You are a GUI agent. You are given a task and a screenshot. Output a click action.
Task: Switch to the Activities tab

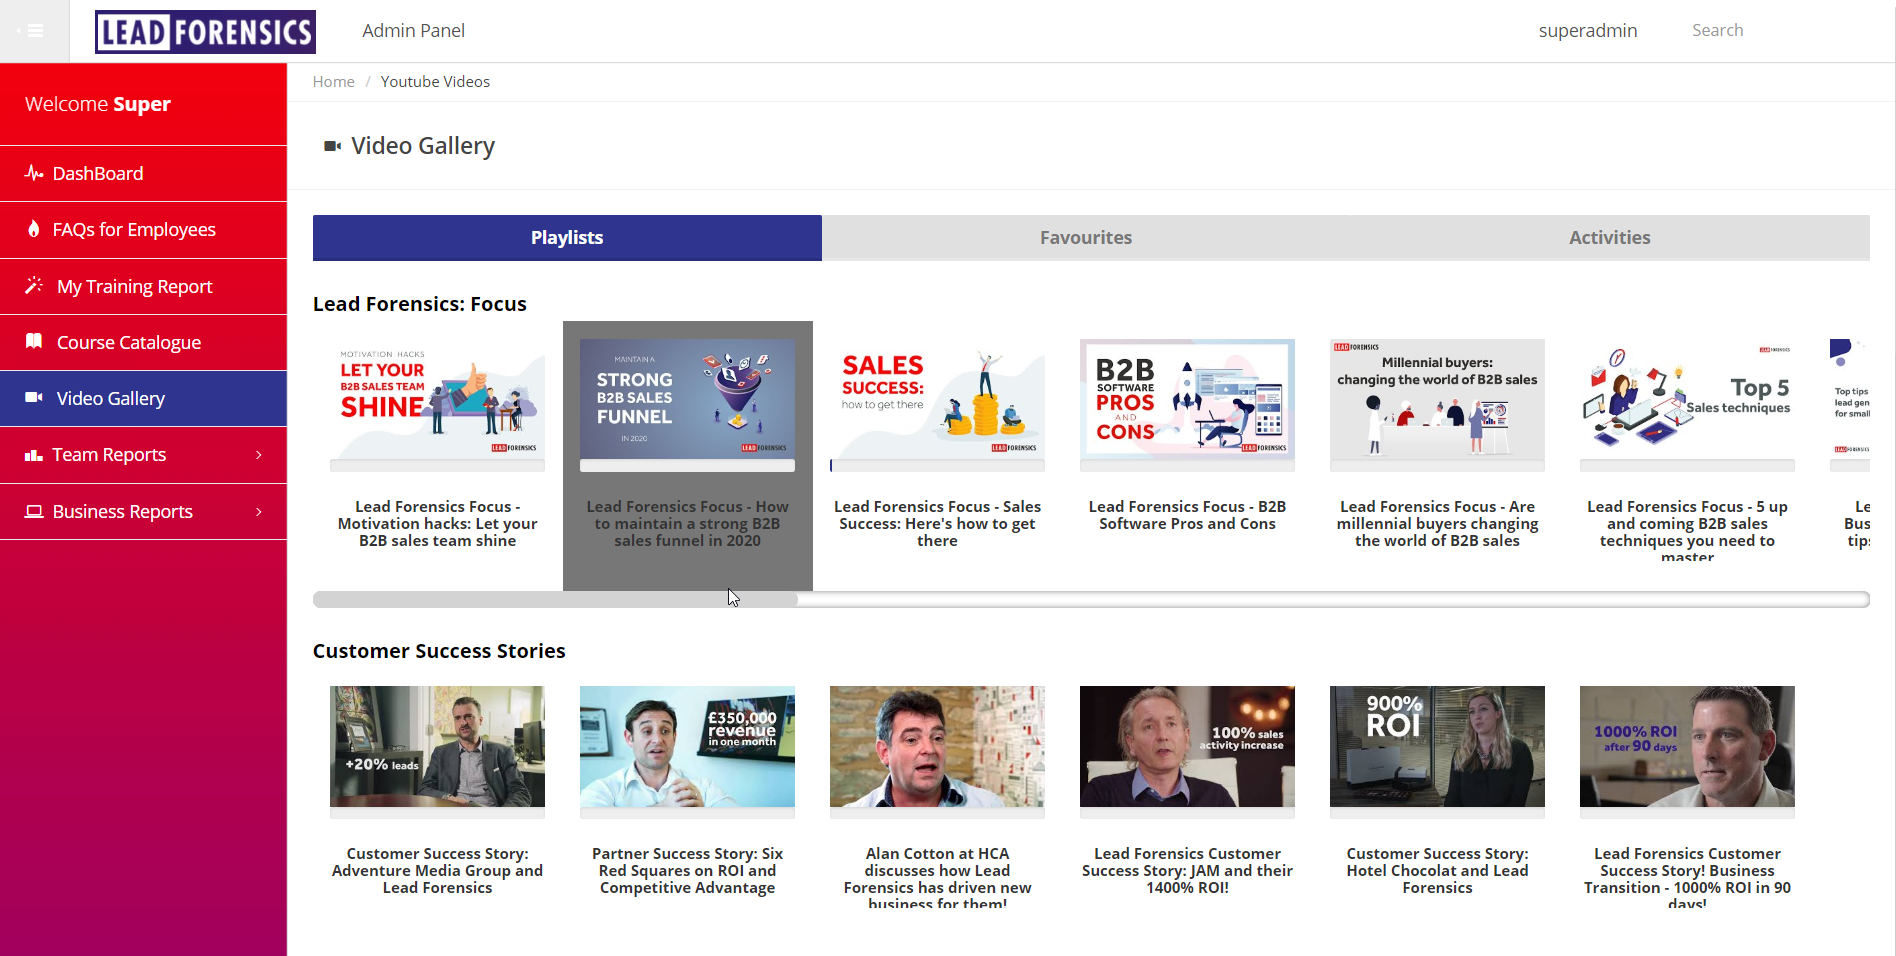click(x=1608, y=238)
